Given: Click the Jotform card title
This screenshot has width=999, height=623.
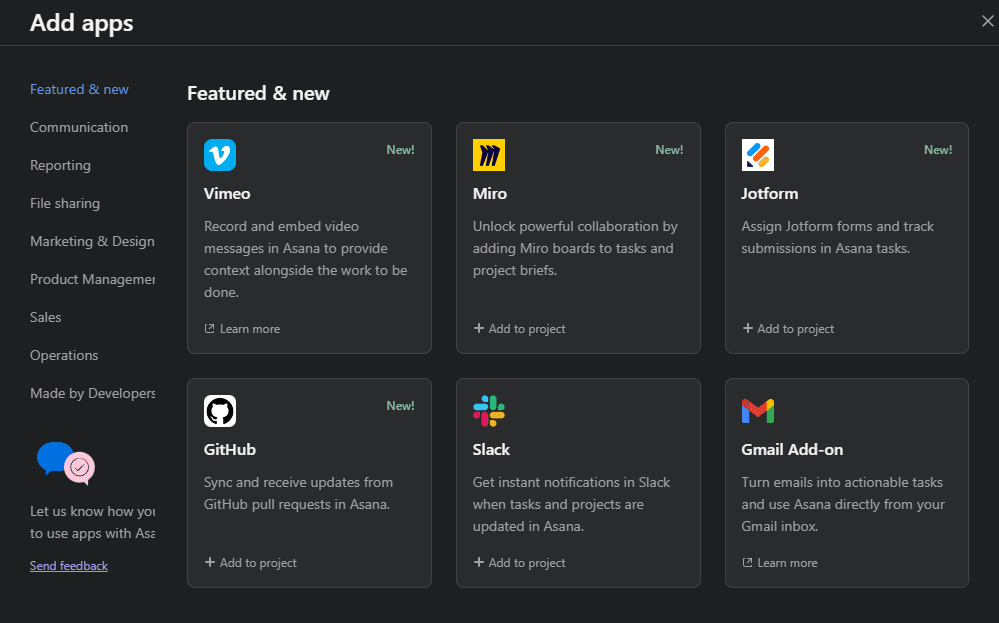Looking at the screenshot, I should point(770,194).
